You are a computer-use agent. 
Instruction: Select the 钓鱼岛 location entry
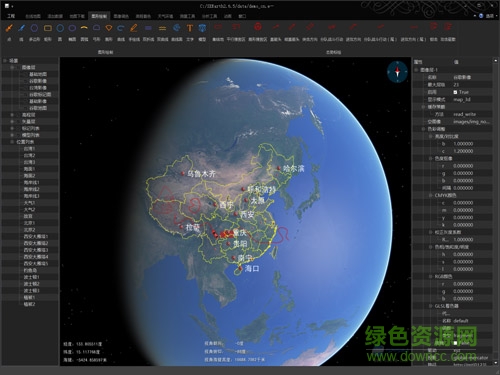[30, 270]
